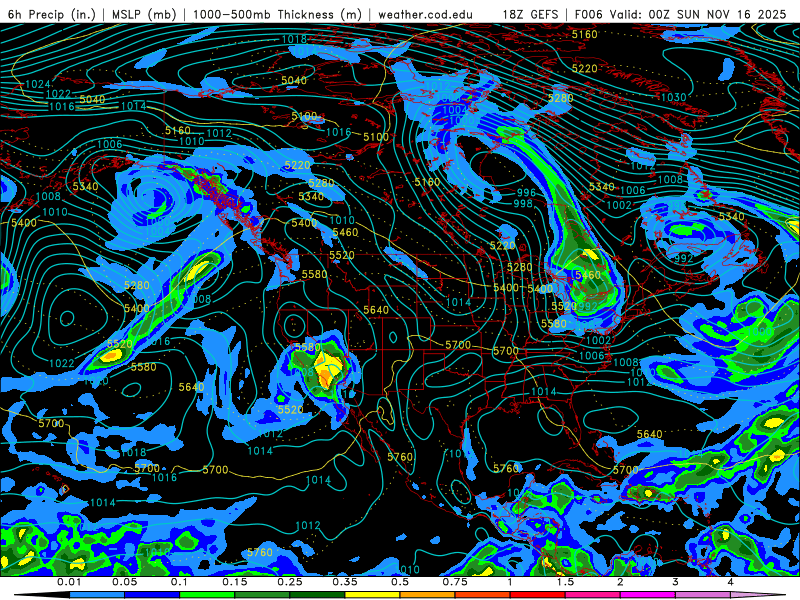The width and height of the screenshot is (800, 600).
Task: Click the 0.75 legend value
Action: [x=455, y=582]
